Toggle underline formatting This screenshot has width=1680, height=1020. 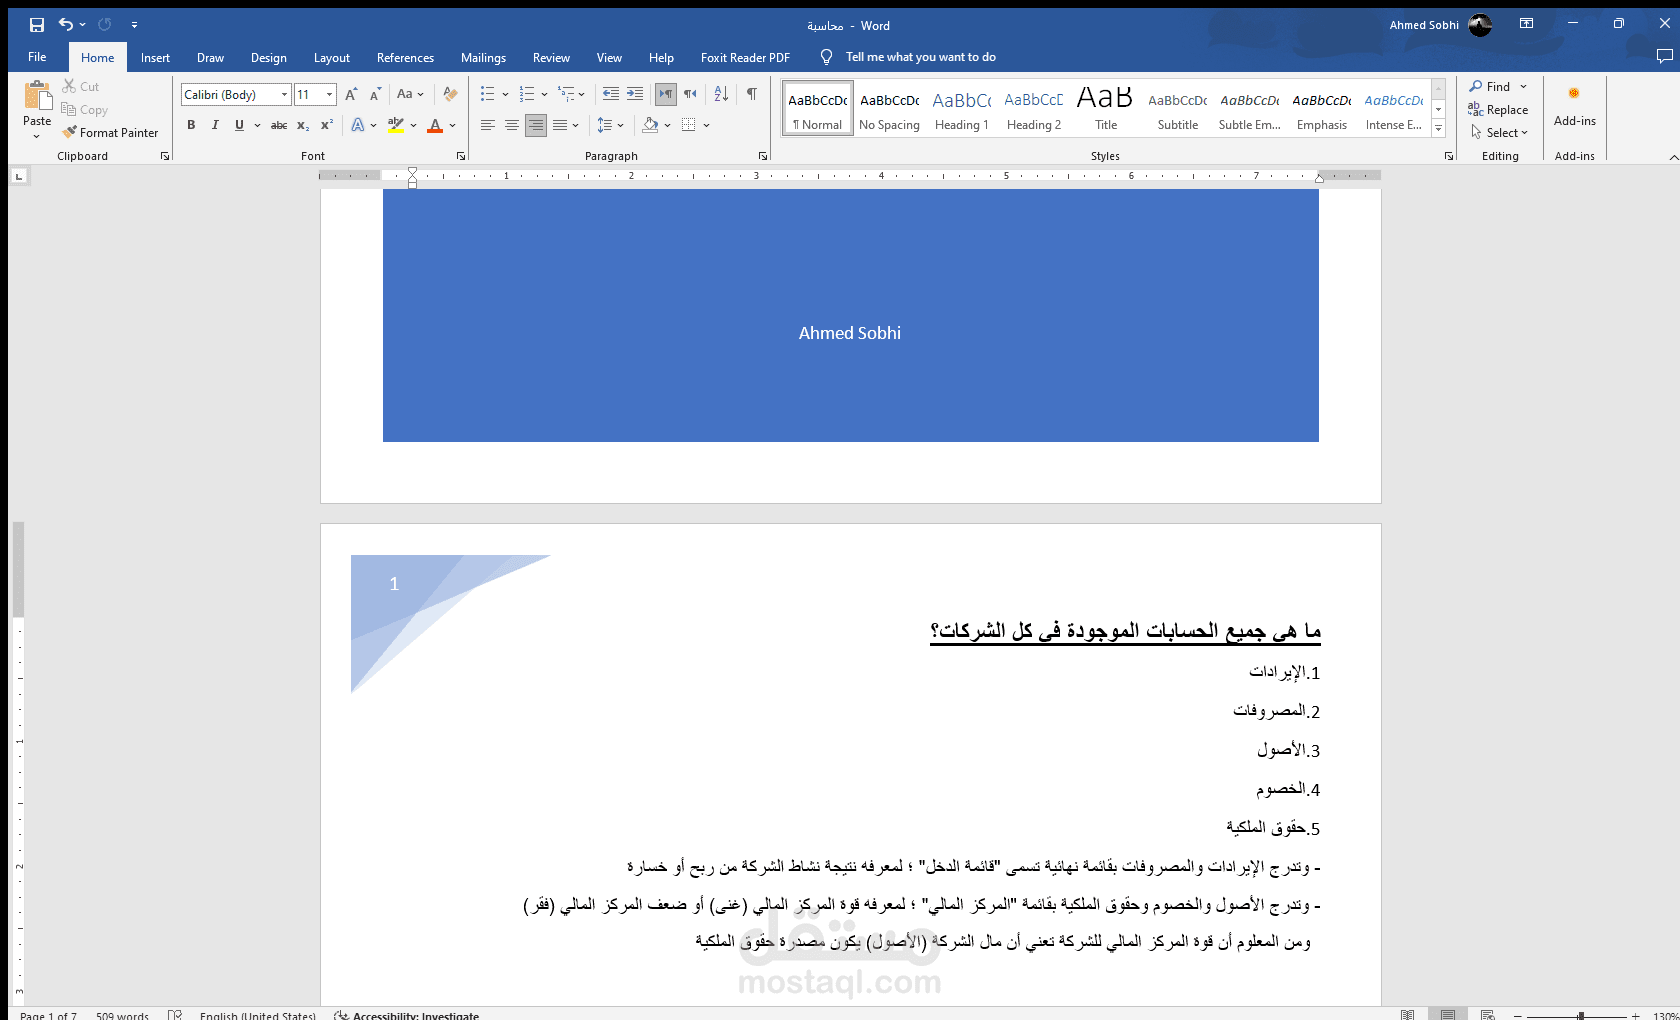tap(239, 126)
